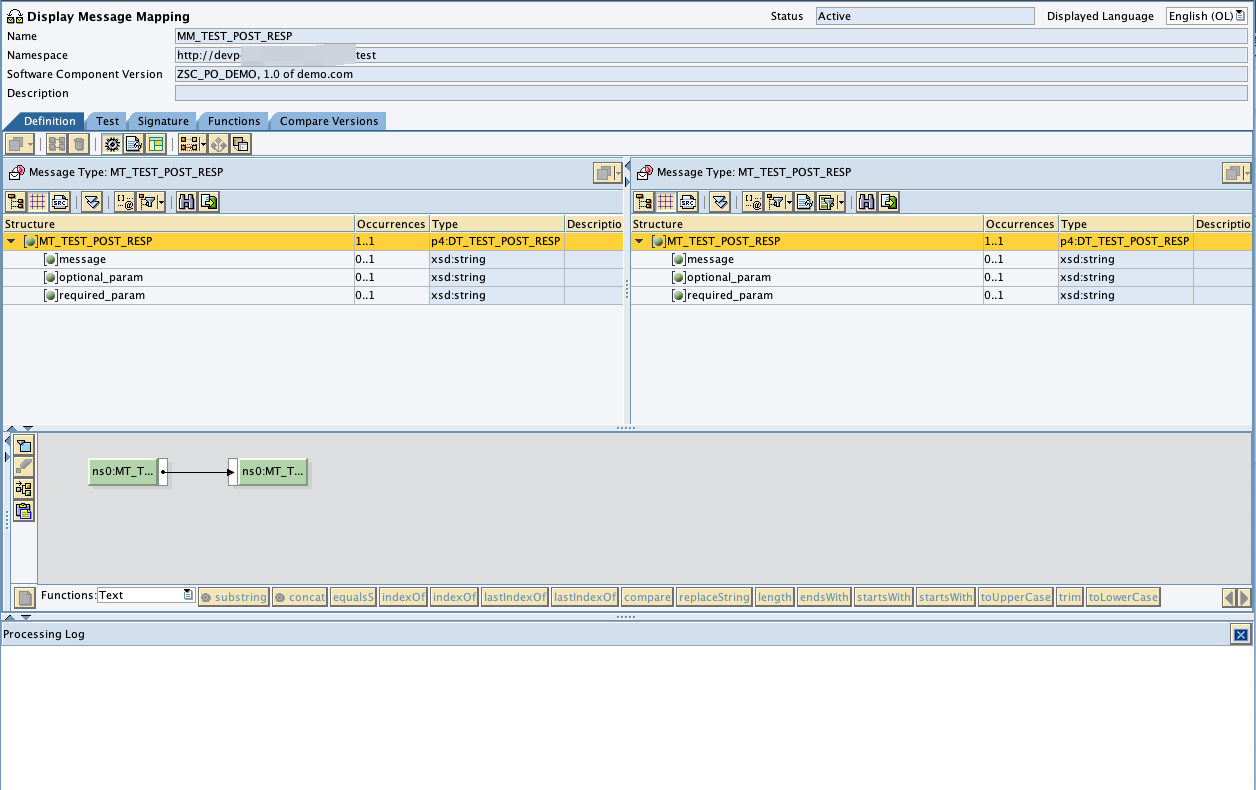Click the source structure brackets-@ icon

(x=125, y=202)
